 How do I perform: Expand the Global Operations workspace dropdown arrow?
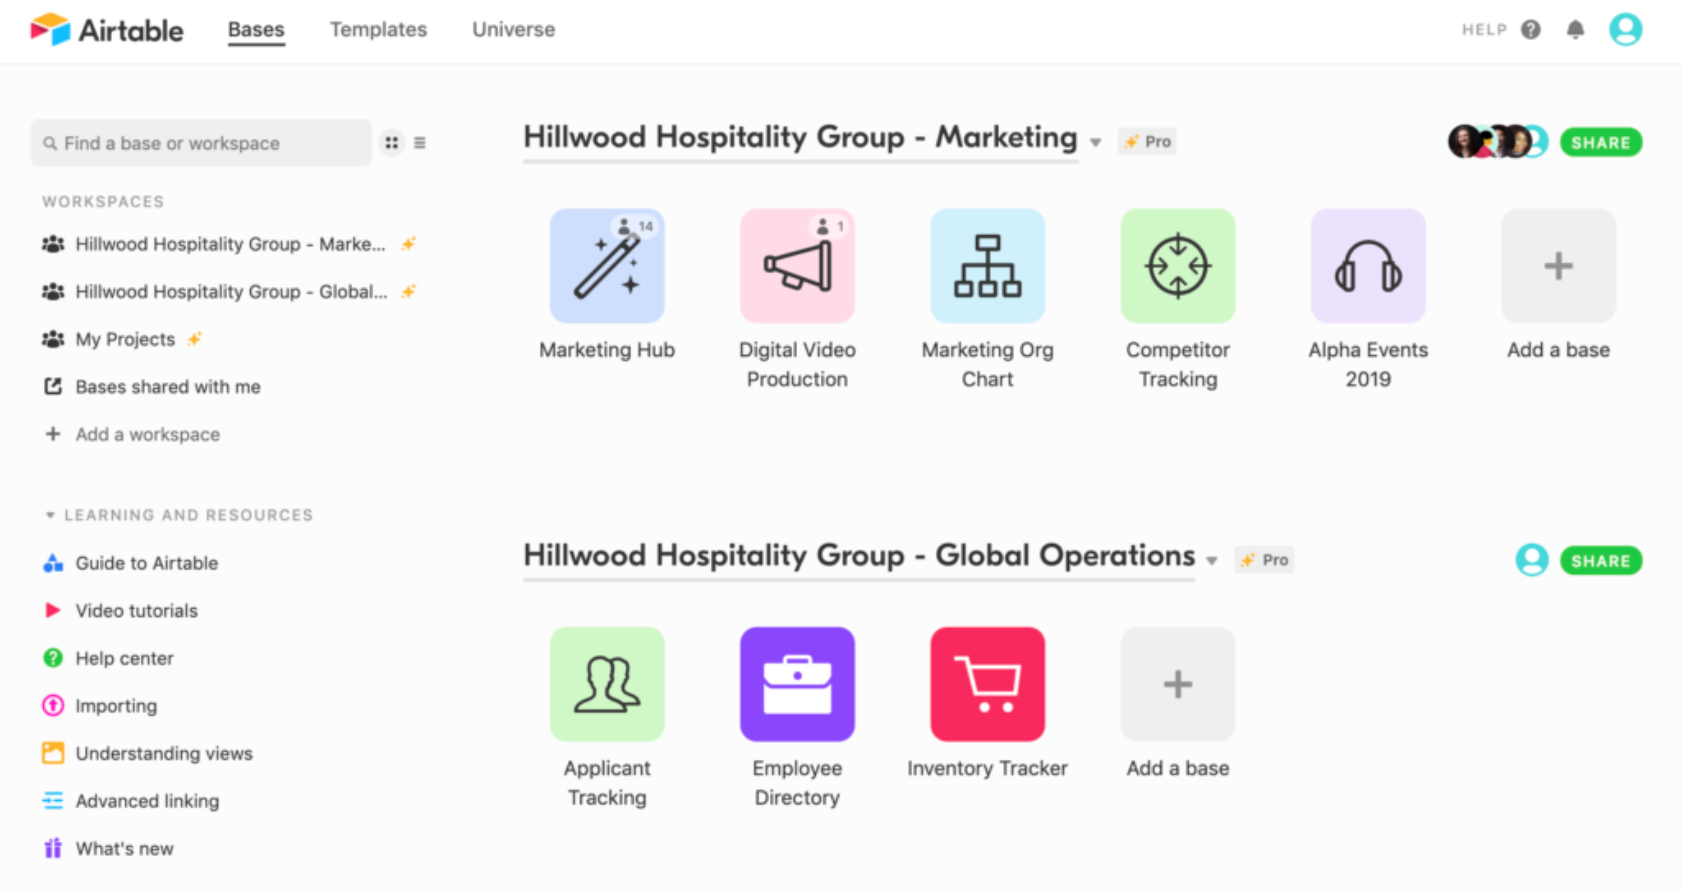click(x=1212, y=561)
